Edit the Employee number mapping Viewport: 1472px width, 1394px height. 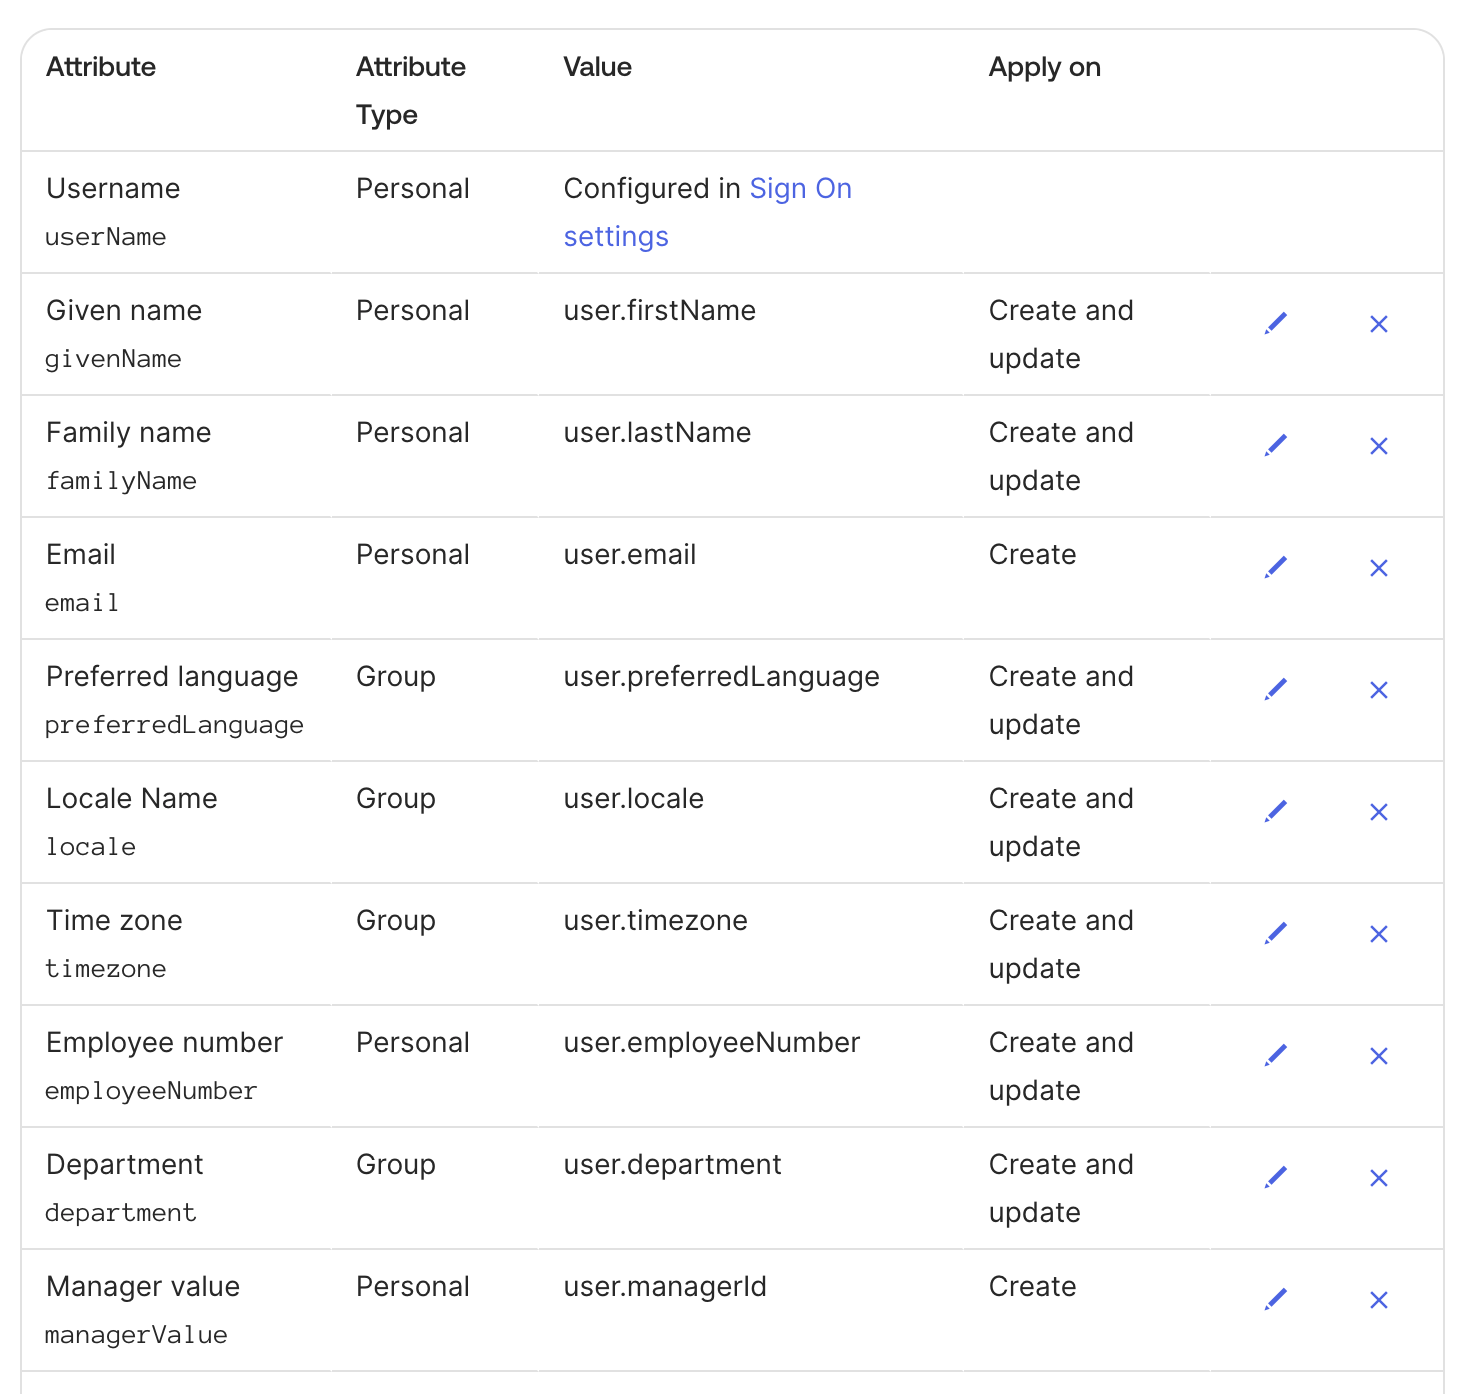point(1276,1054)
